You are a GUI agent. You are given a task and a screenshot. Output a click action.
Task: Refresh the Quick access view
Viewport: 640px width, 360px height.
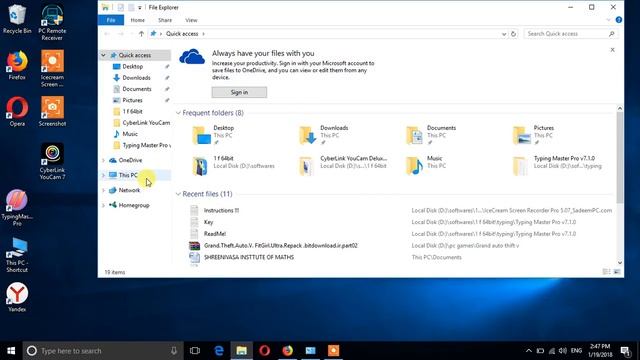pyautogui.click(x=513, y=34)
